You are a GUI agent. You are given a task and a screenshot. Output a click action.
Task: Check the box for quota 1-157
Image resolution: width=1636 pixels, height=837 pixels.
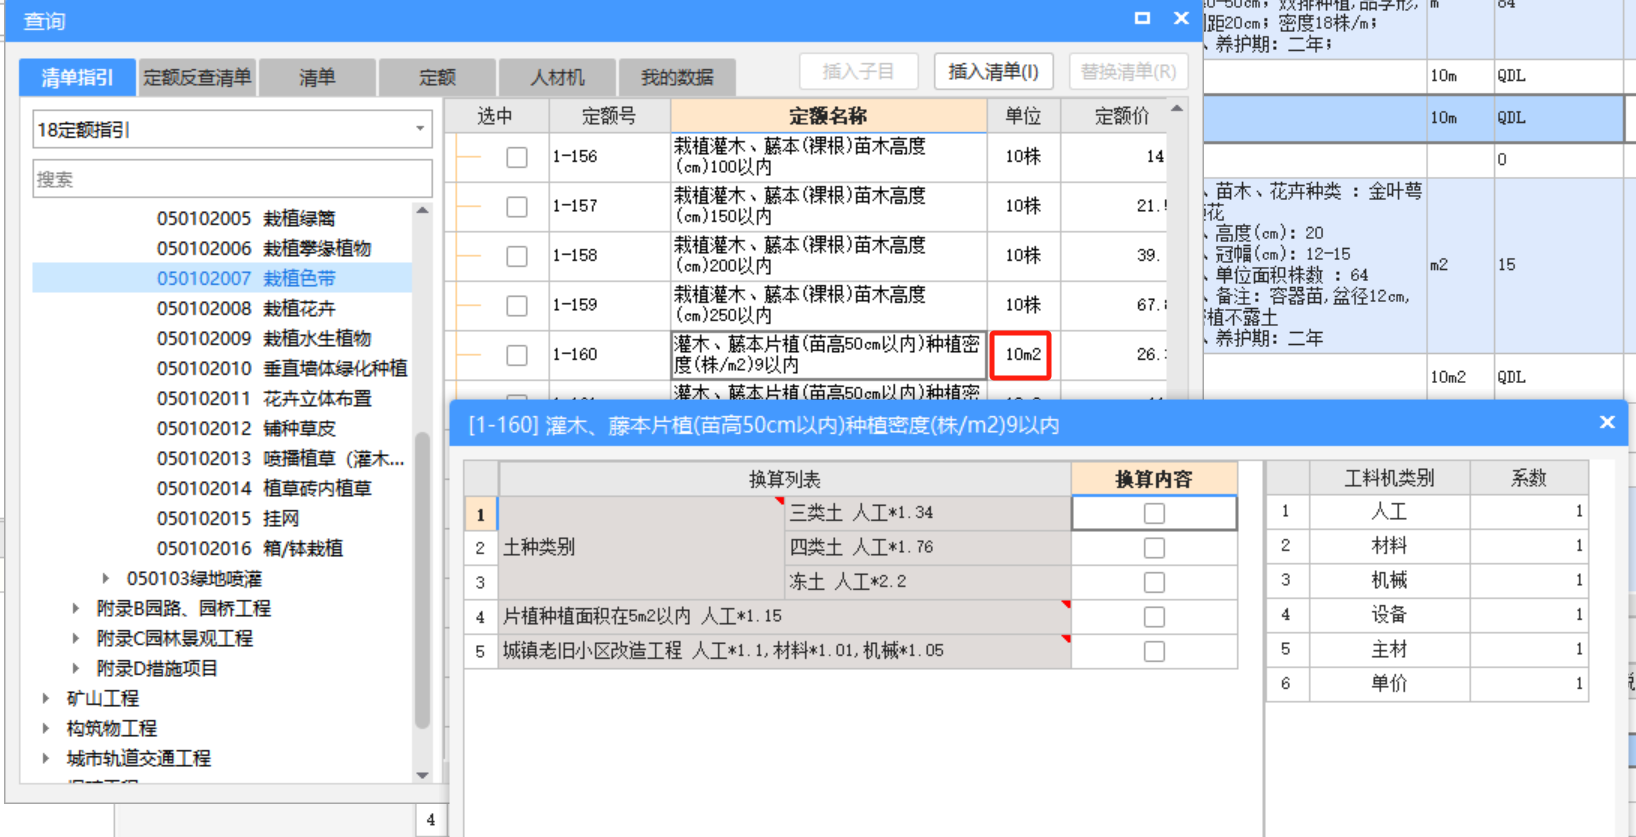516,206
